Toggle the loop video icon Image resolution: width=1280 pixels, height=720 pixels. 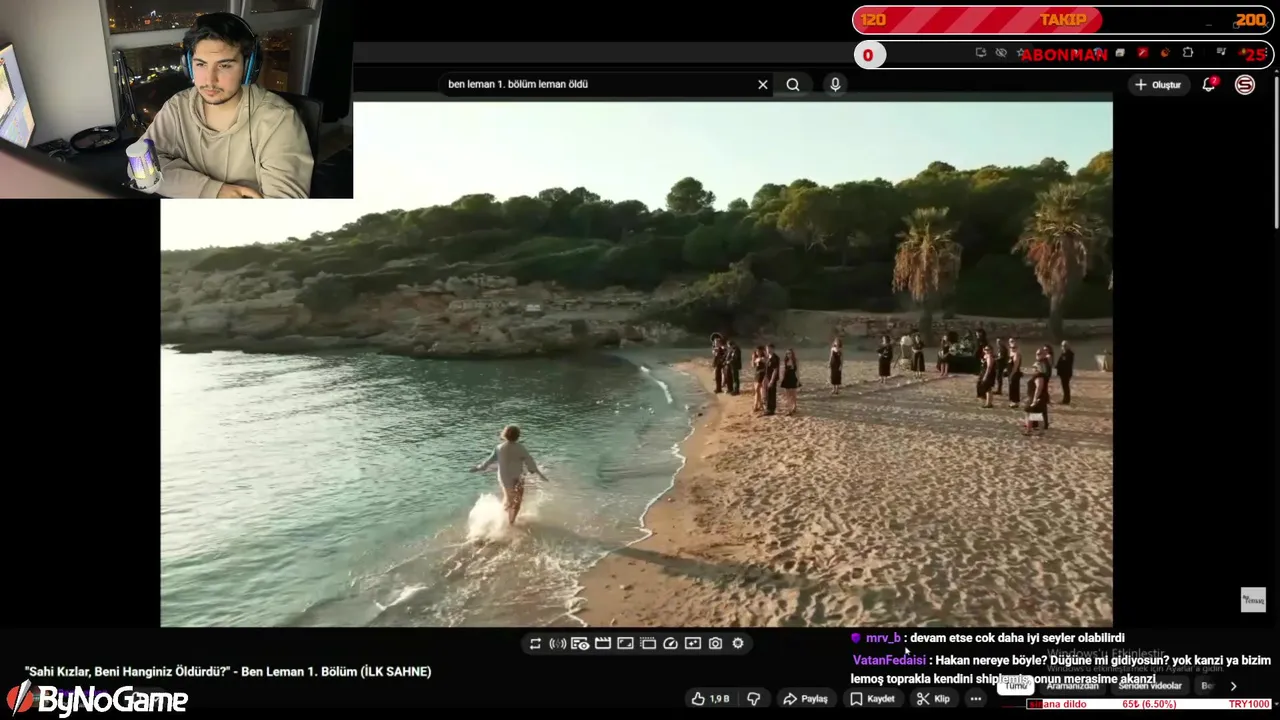535,644
